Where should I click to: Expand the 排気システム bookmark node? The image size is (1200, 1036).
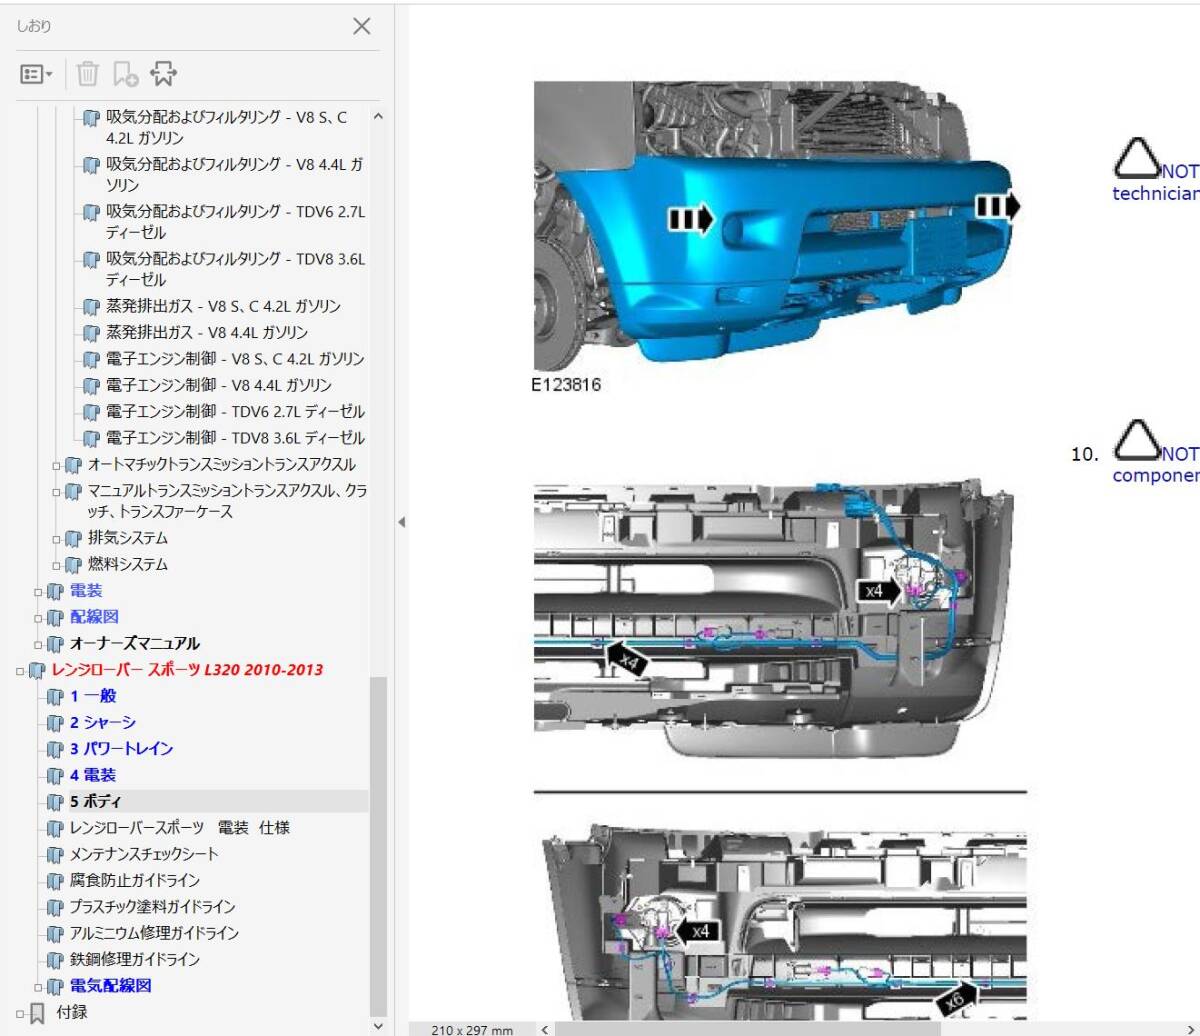(57, 539)
